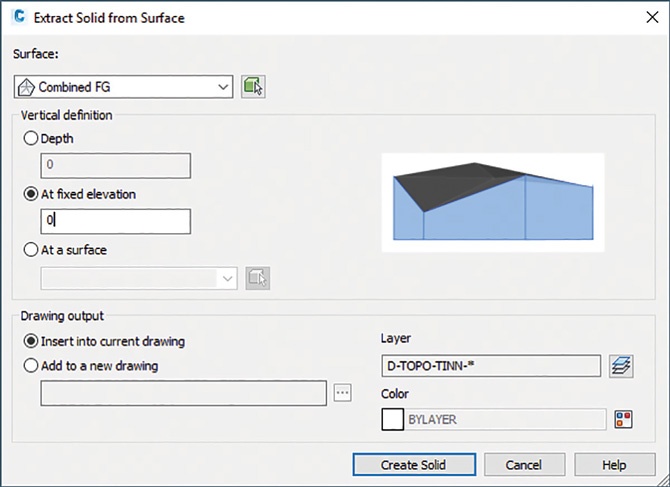Select the Depth radio button

point(31,139)
